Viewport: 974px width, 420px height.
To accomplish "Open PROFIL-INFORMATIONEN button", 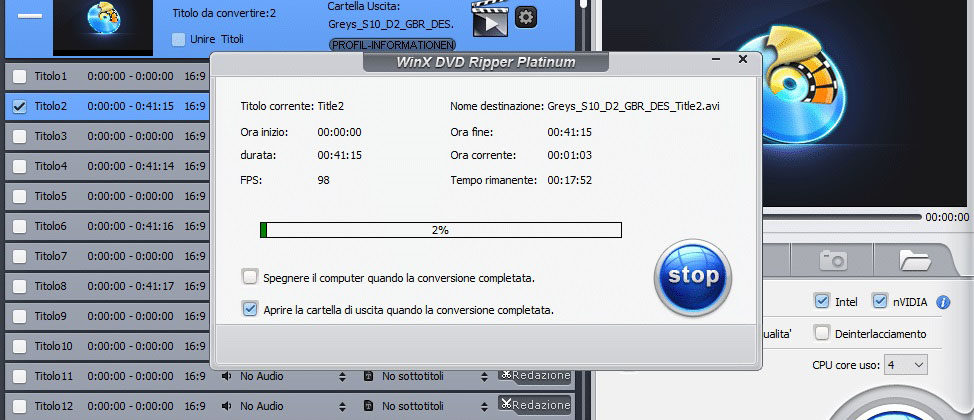I will click(392, 45).
